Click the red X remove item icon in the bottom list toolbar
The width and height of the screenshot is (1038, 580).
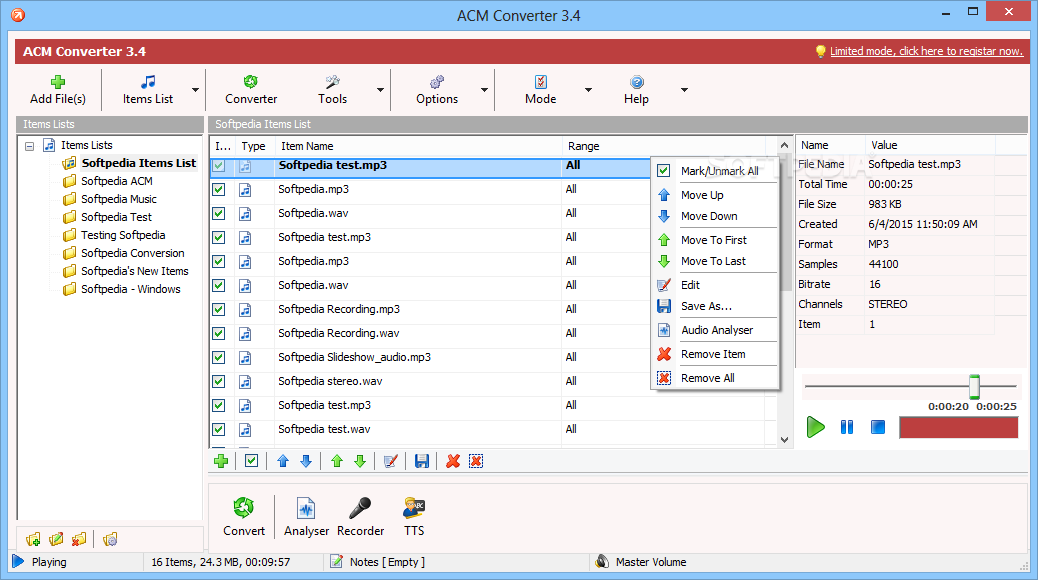point(453,461)
